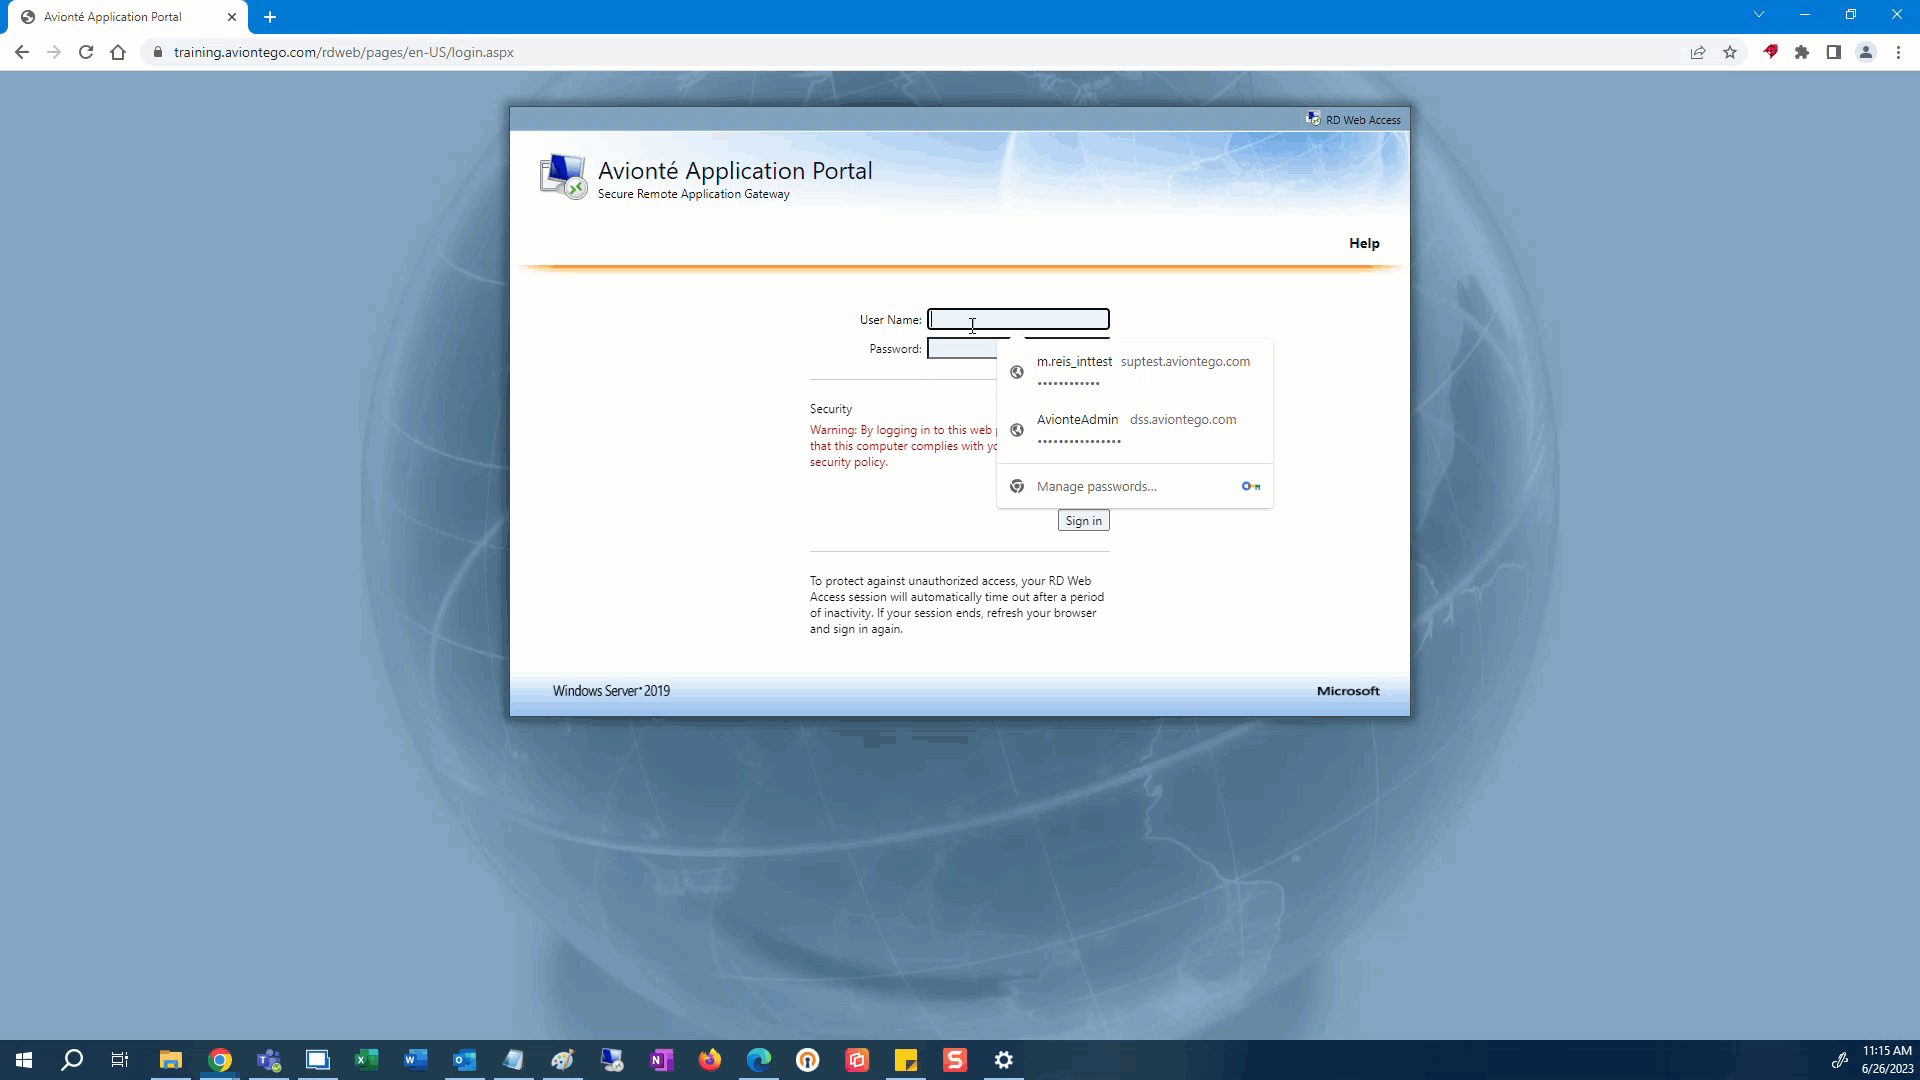Open Snagit from taskbar
Image resolution: width=1920 pixels, height=1080 pixels.
click(x=955, y=1060)
